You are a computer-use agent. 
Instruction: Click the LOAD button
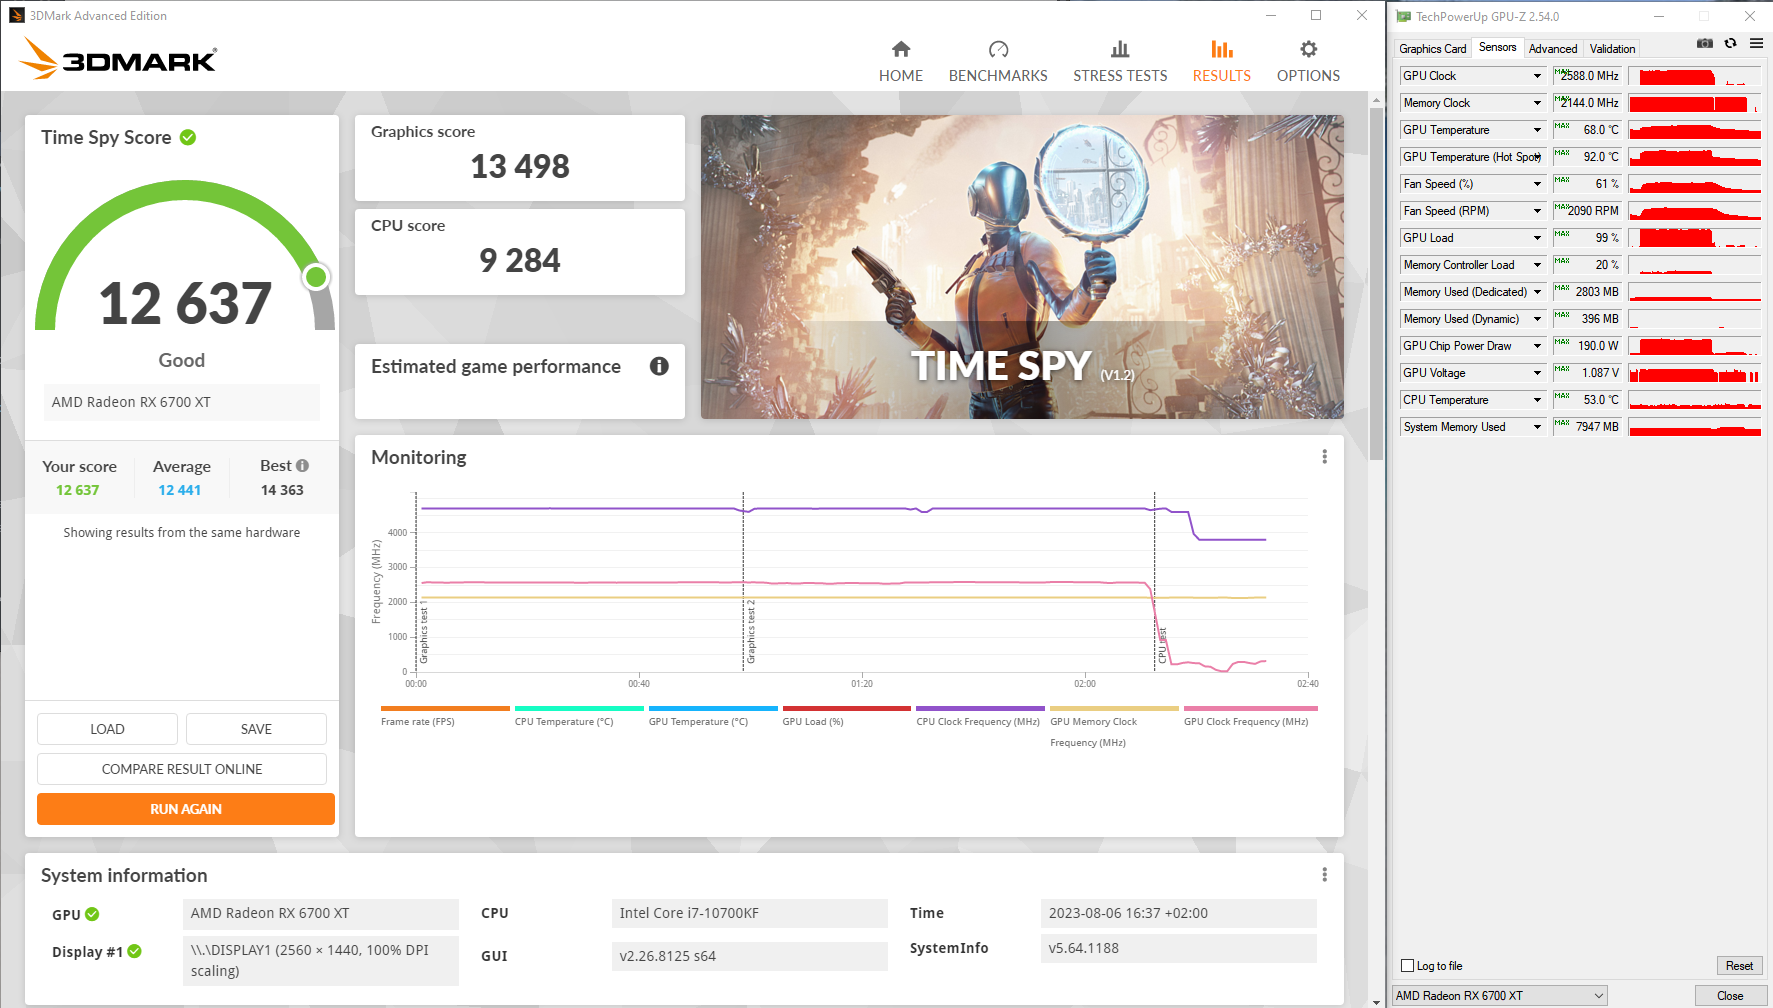click(107, 729)
